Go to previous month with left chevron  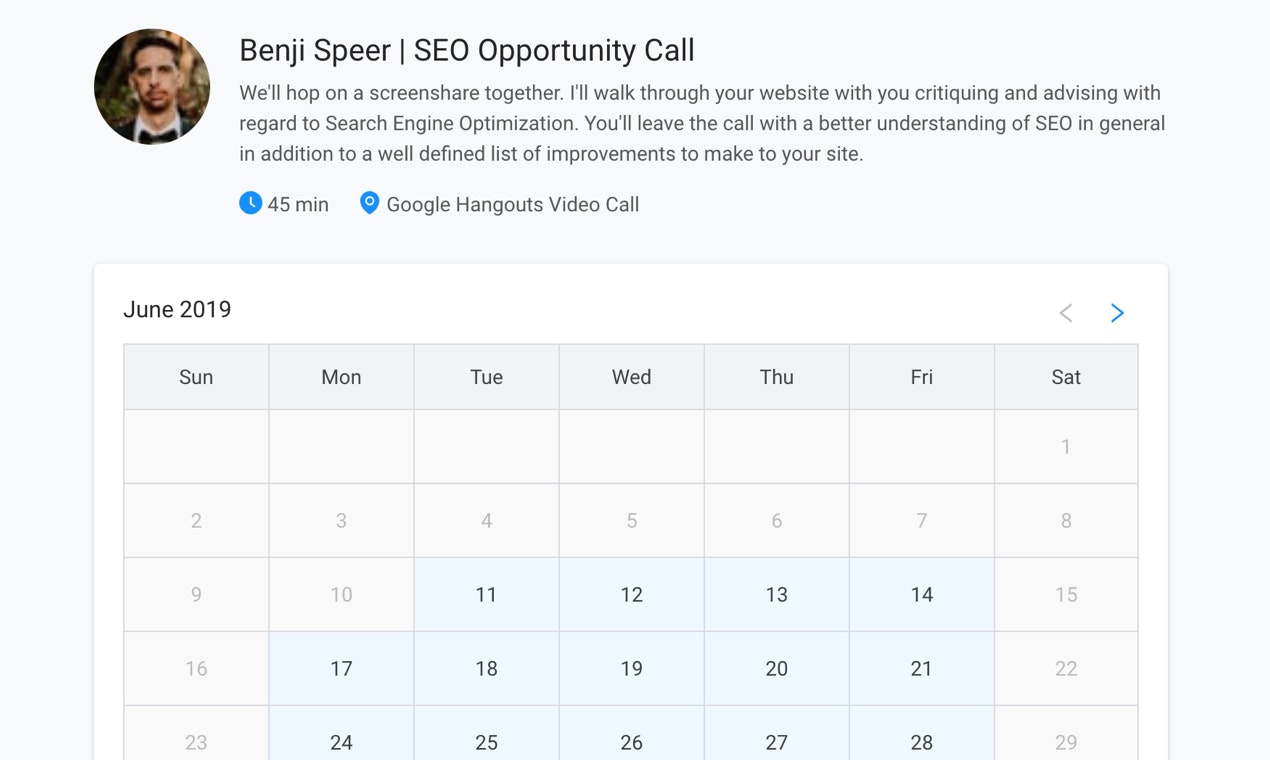coord(1066,313)
